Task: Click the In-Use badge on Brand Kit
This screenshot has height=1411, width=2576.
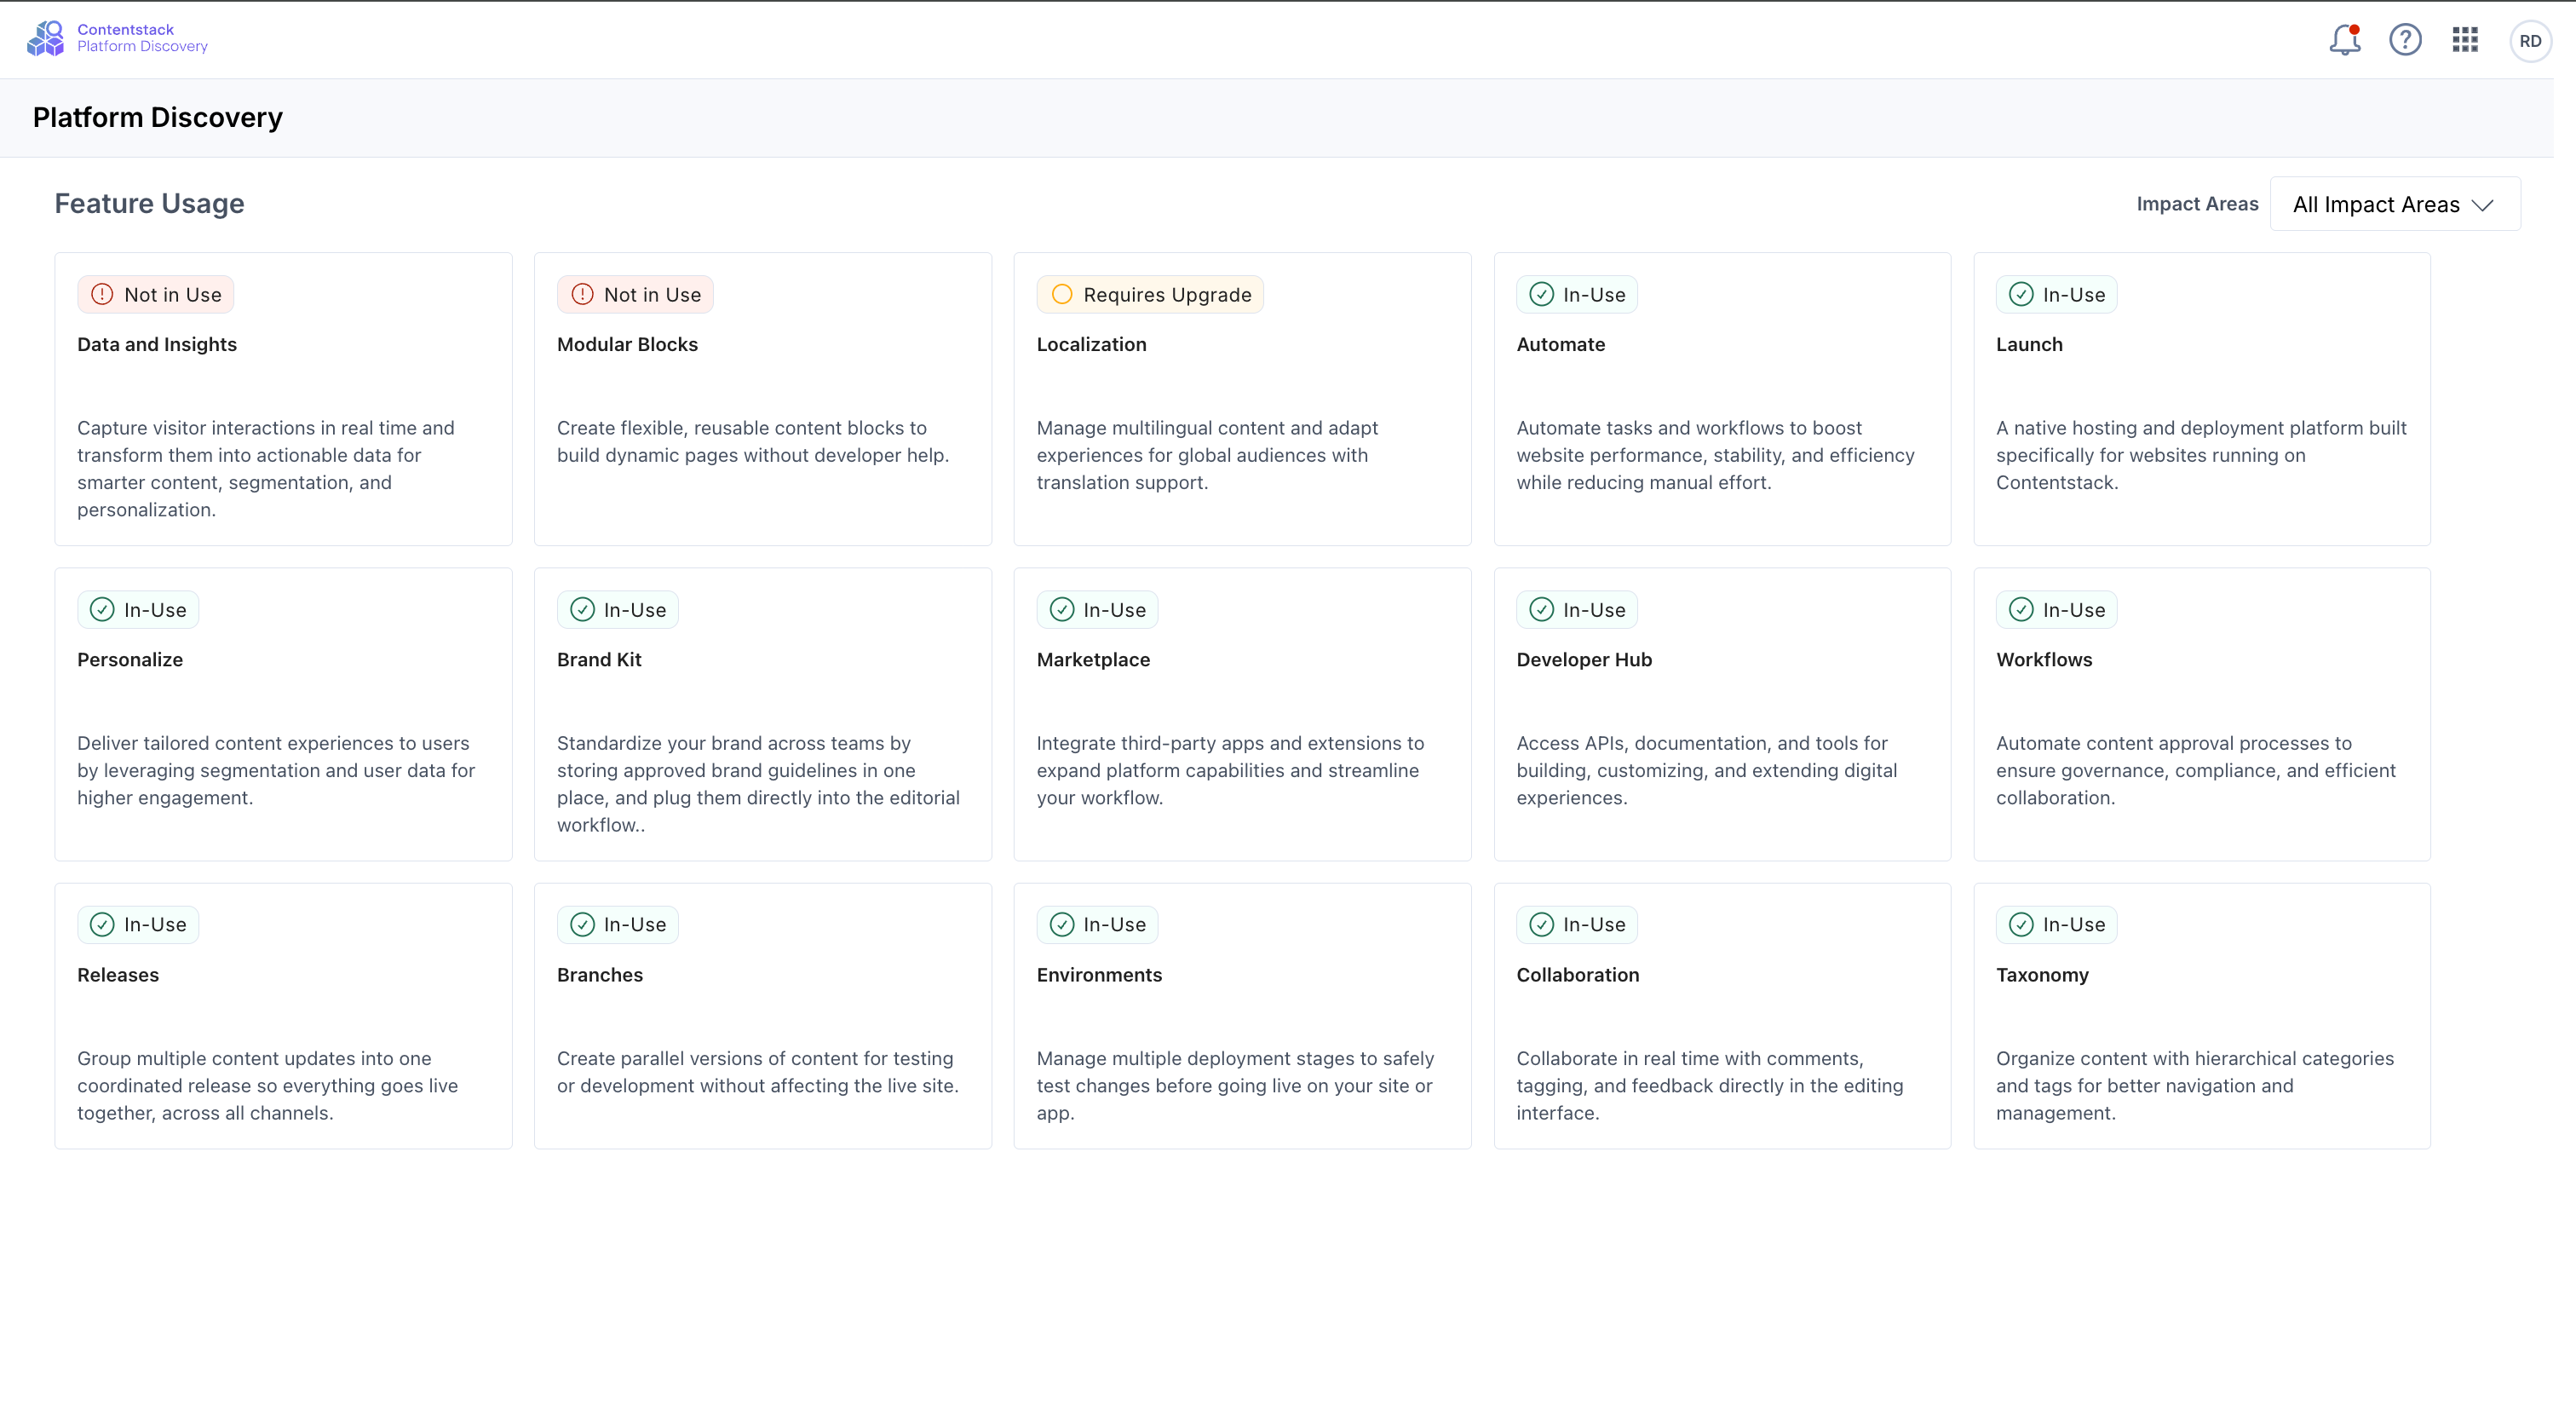Action: (617, 609)
